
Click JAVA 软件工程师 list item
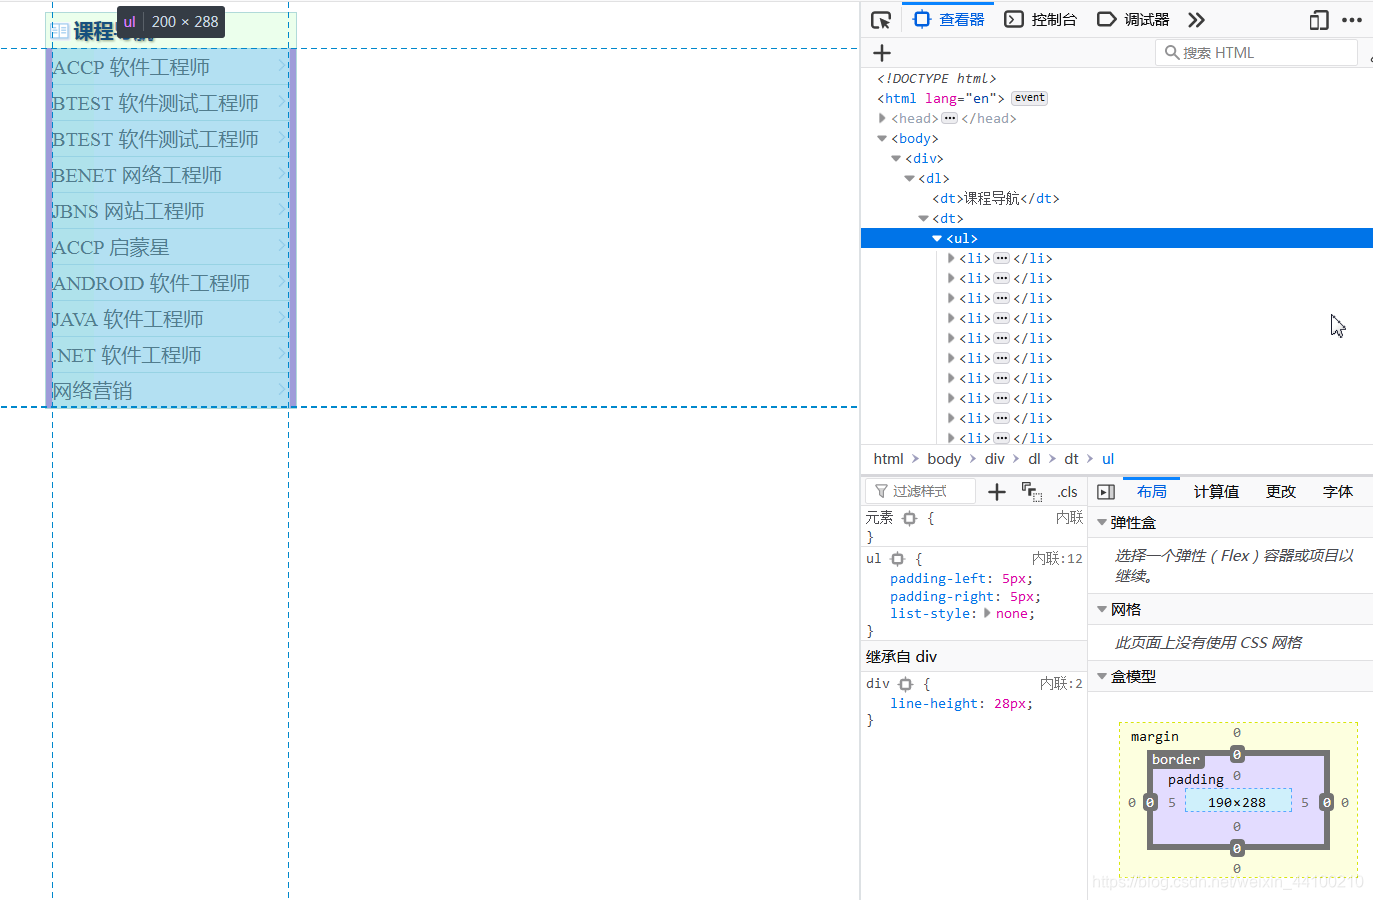[128, 319]
